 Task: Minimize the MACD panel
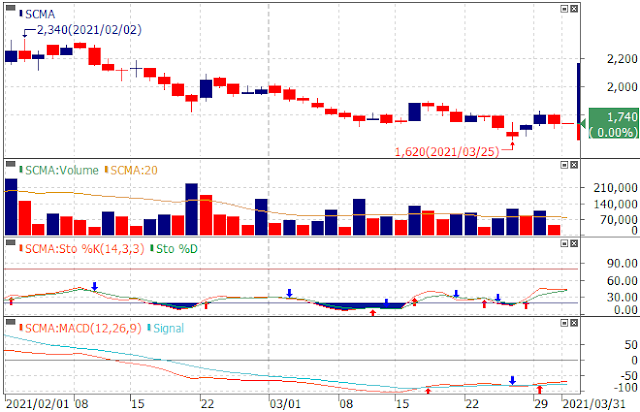tap(564, 323)
